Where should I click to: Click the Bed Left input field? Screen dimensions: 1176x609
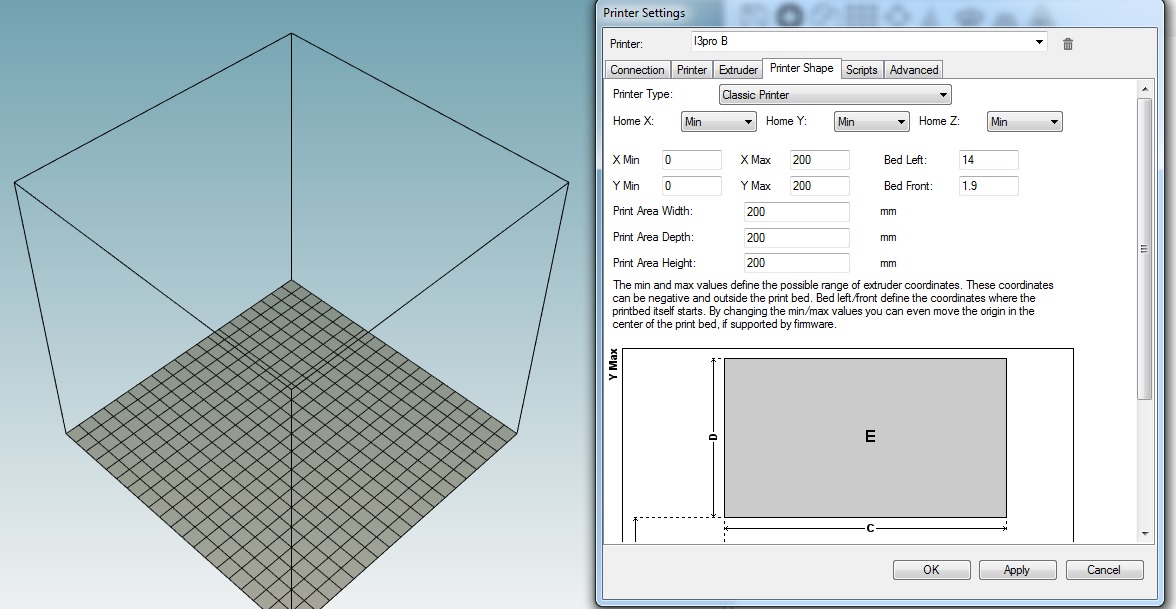coord(988,160)
